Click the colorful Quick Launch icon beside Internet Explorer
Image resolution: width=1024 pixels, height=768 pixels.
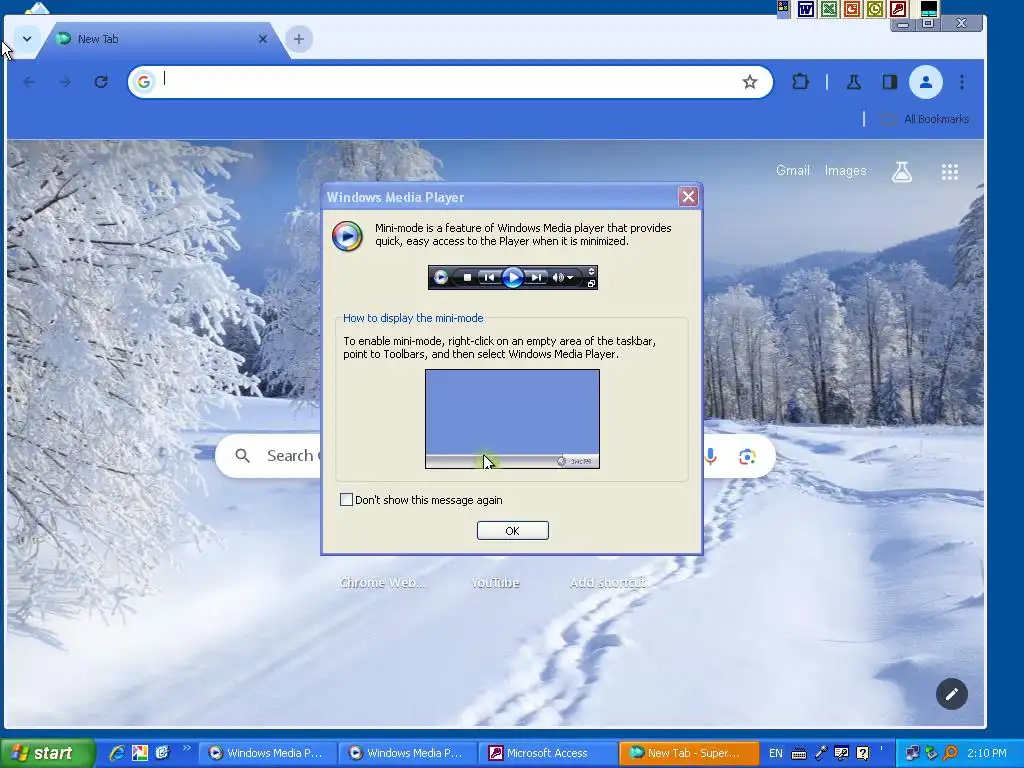(x=140, y=753)
